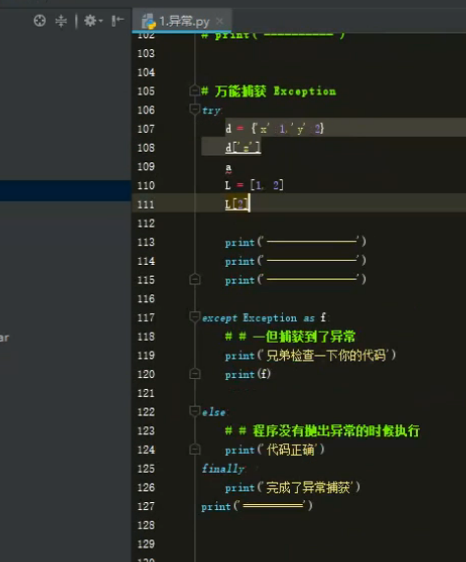Open the settings gear dropdown
Viewport: 466px width, 562px height.
coord(92,21)
